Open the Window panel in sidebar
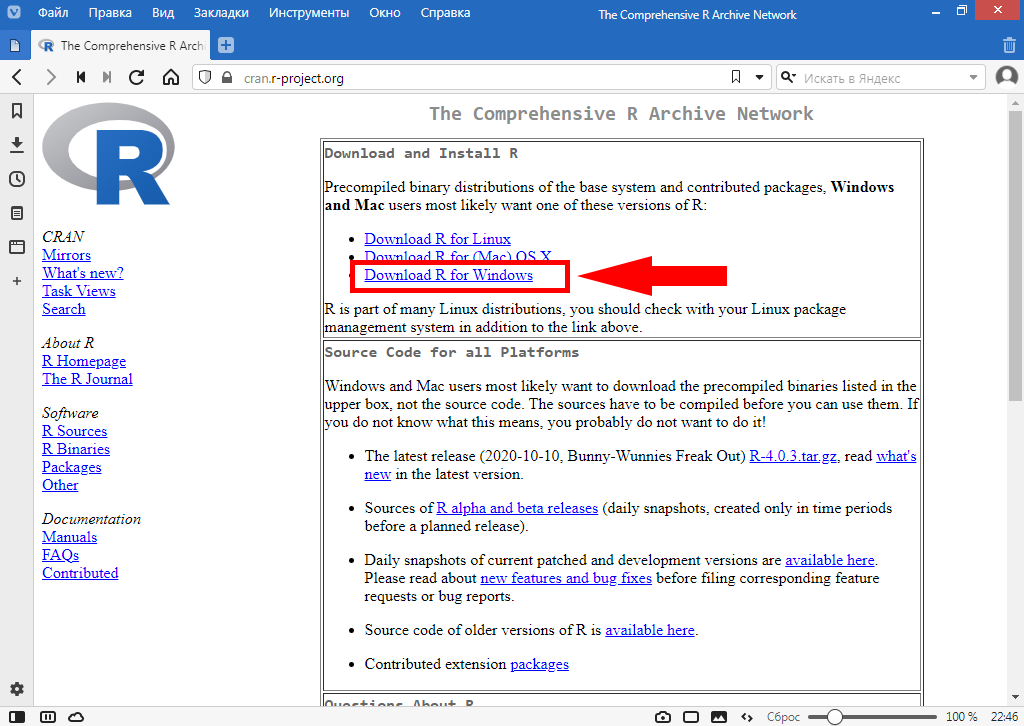The width and height of the screenshot is (1024, 726). click(x=16, y=247)
